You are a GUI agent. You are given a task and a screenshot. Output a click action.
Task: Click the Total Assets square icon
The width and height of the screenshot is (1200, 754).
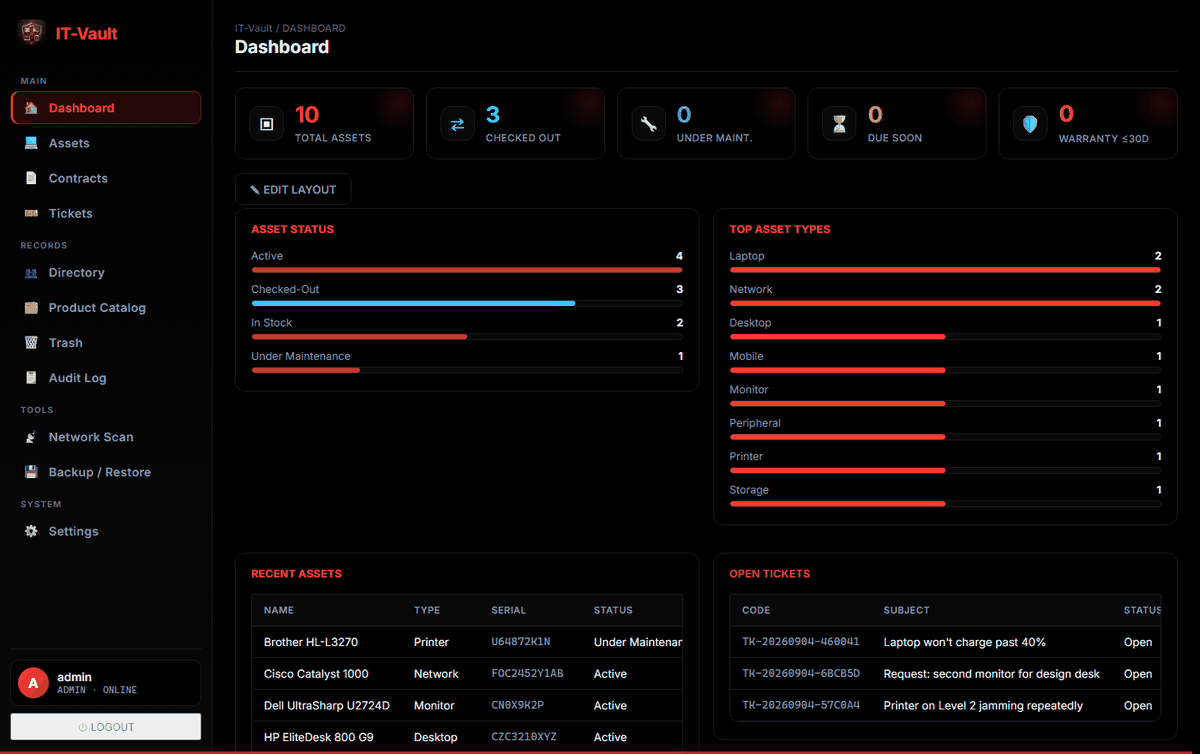[x=266, y=124]
